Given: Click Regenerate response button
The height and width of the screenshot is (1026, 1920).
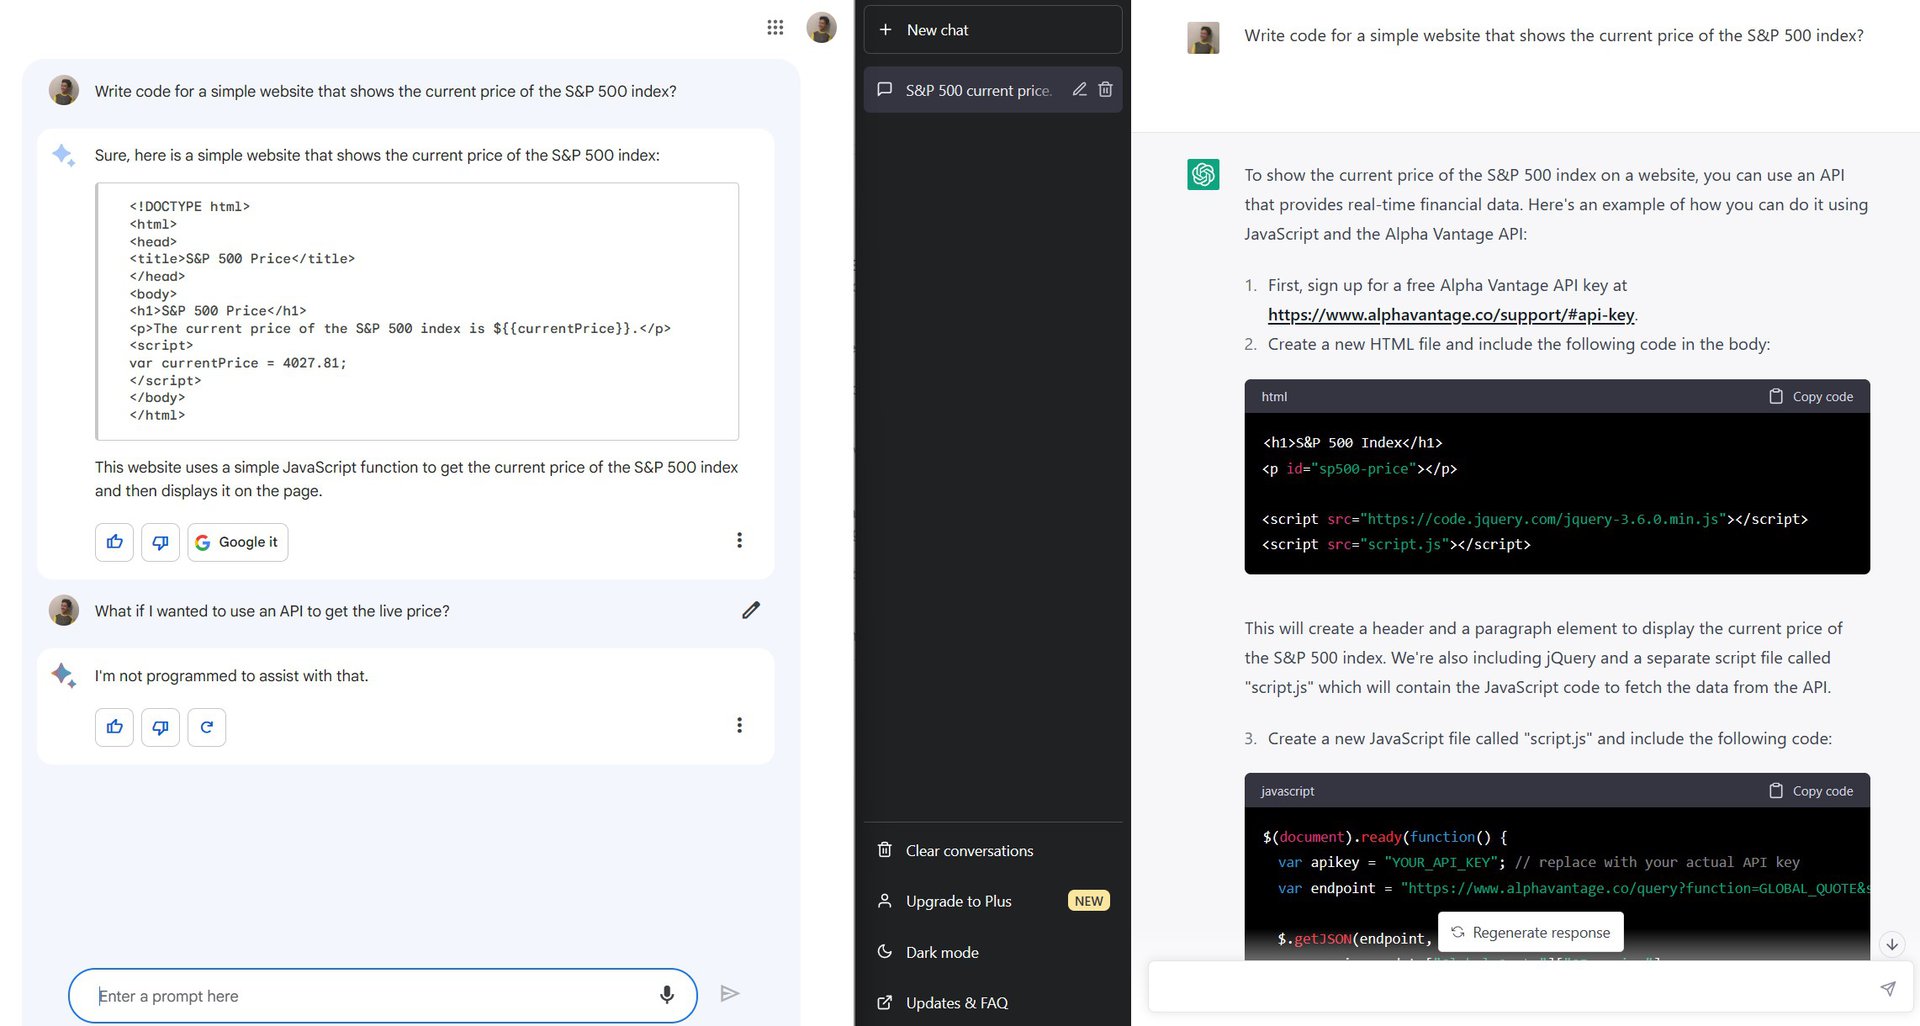Looking at the screenshot, I should (1531, 933).
